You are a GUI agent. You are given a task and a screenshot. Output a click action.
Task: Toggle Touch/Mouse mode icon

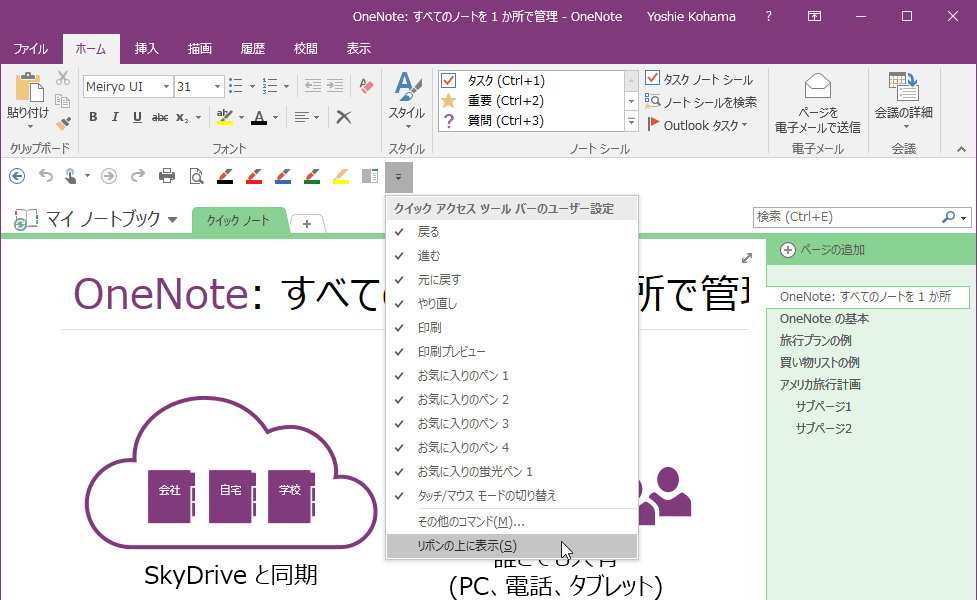pyautogui.click(x=71, y=177)
